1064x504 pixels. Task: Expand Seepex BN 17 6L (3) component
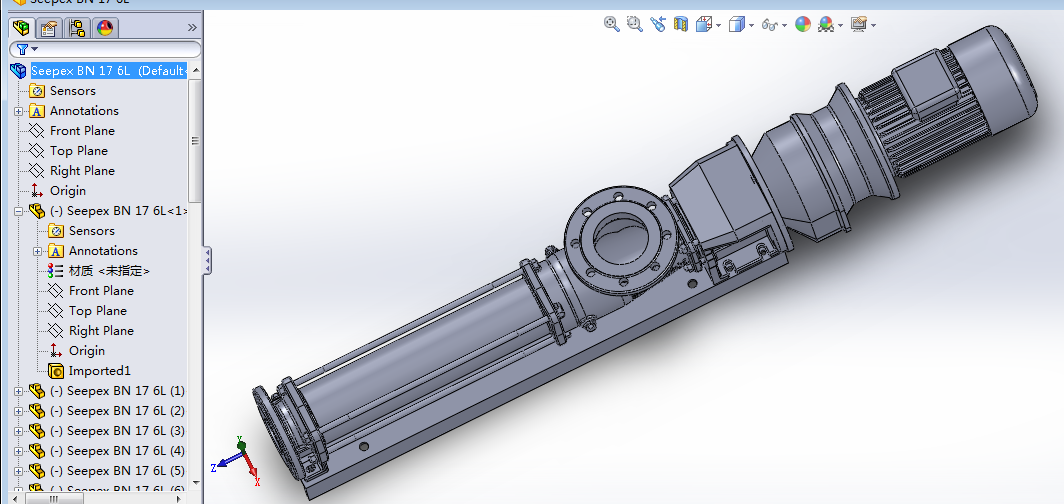point(18,431)
